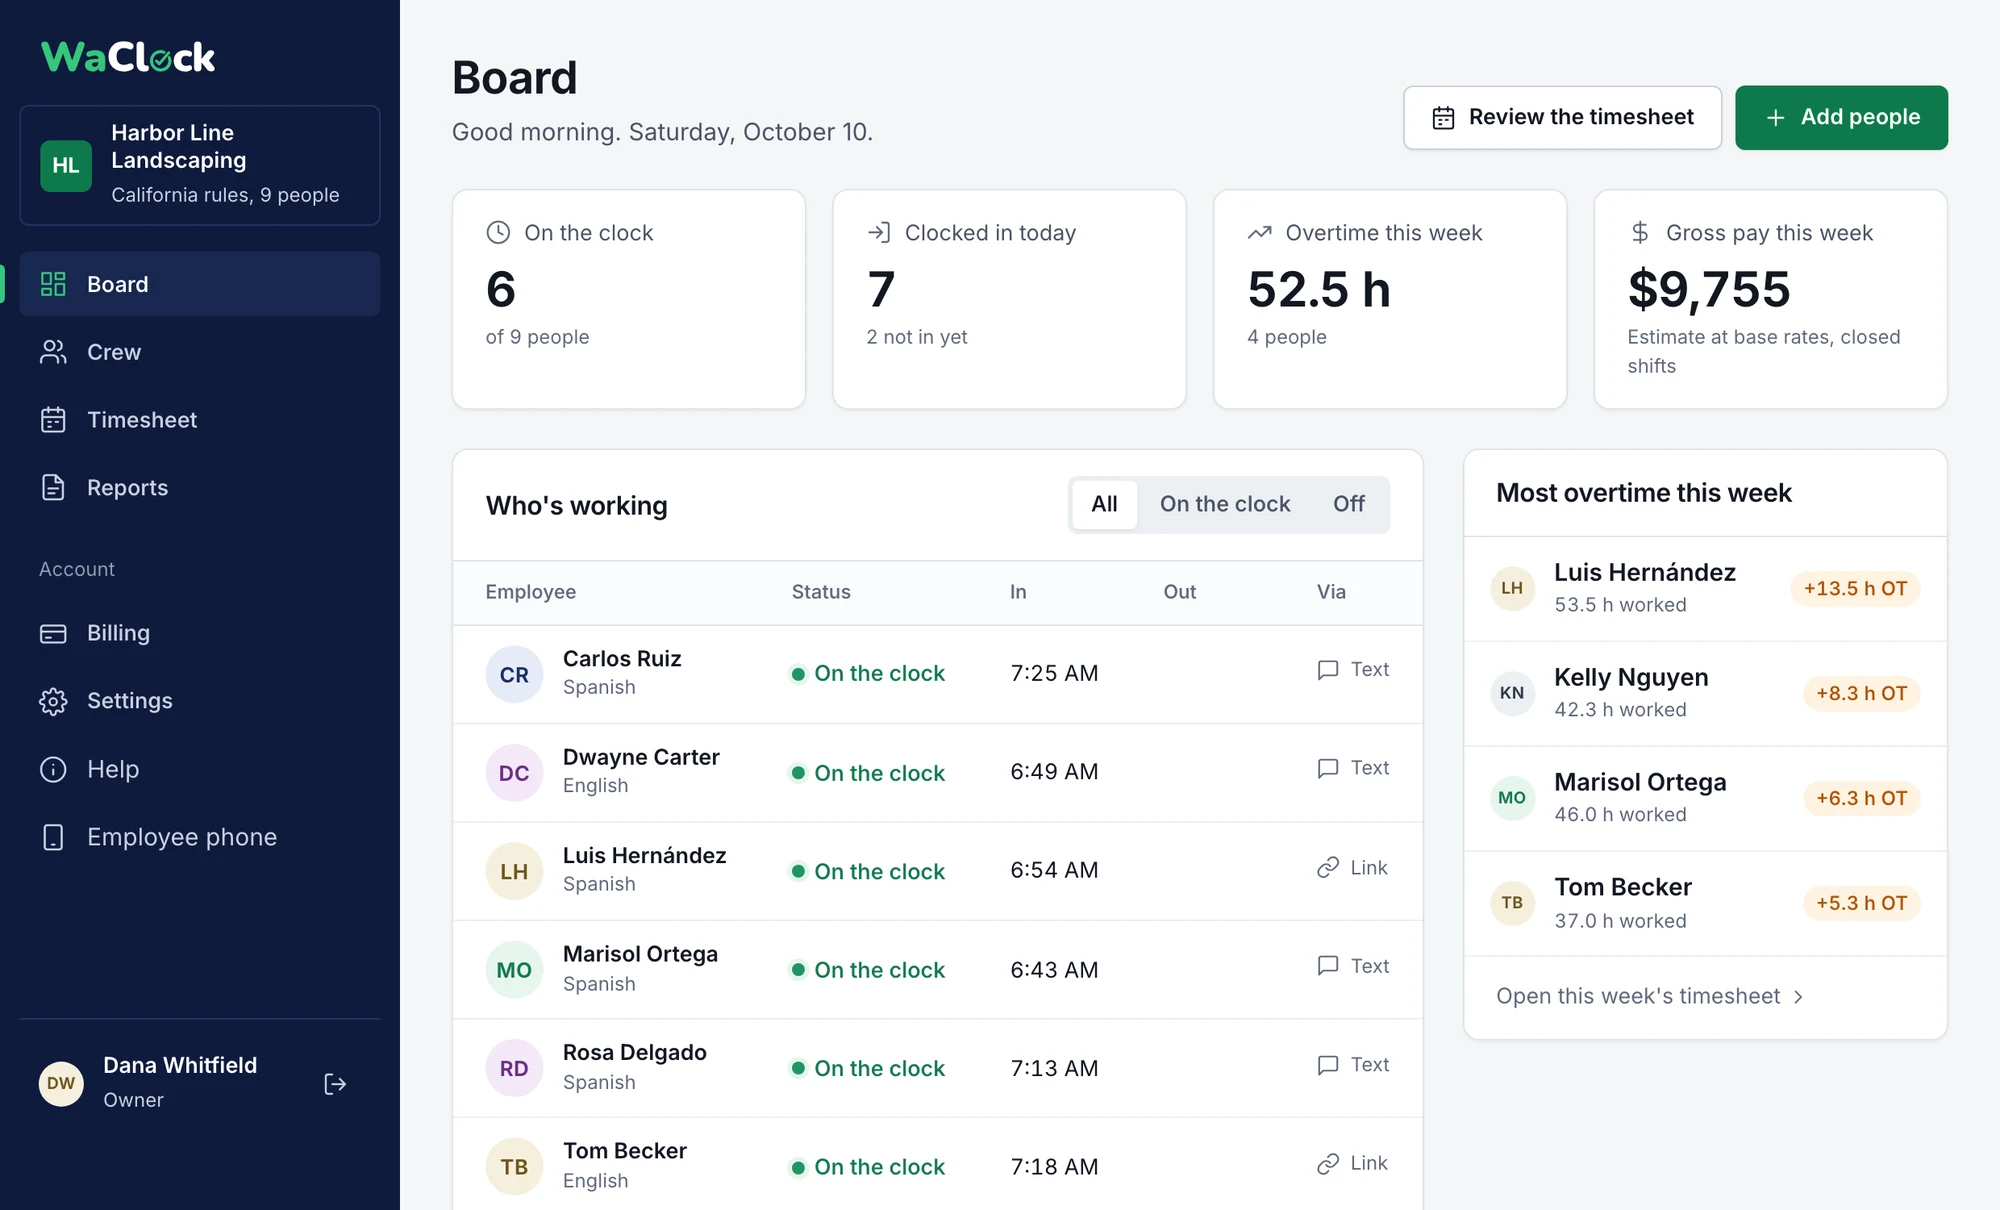Click the chevron next to Open this week's timesheet
The width and height of the screenshot is (2000, 1210).
tap(1798, 997)
